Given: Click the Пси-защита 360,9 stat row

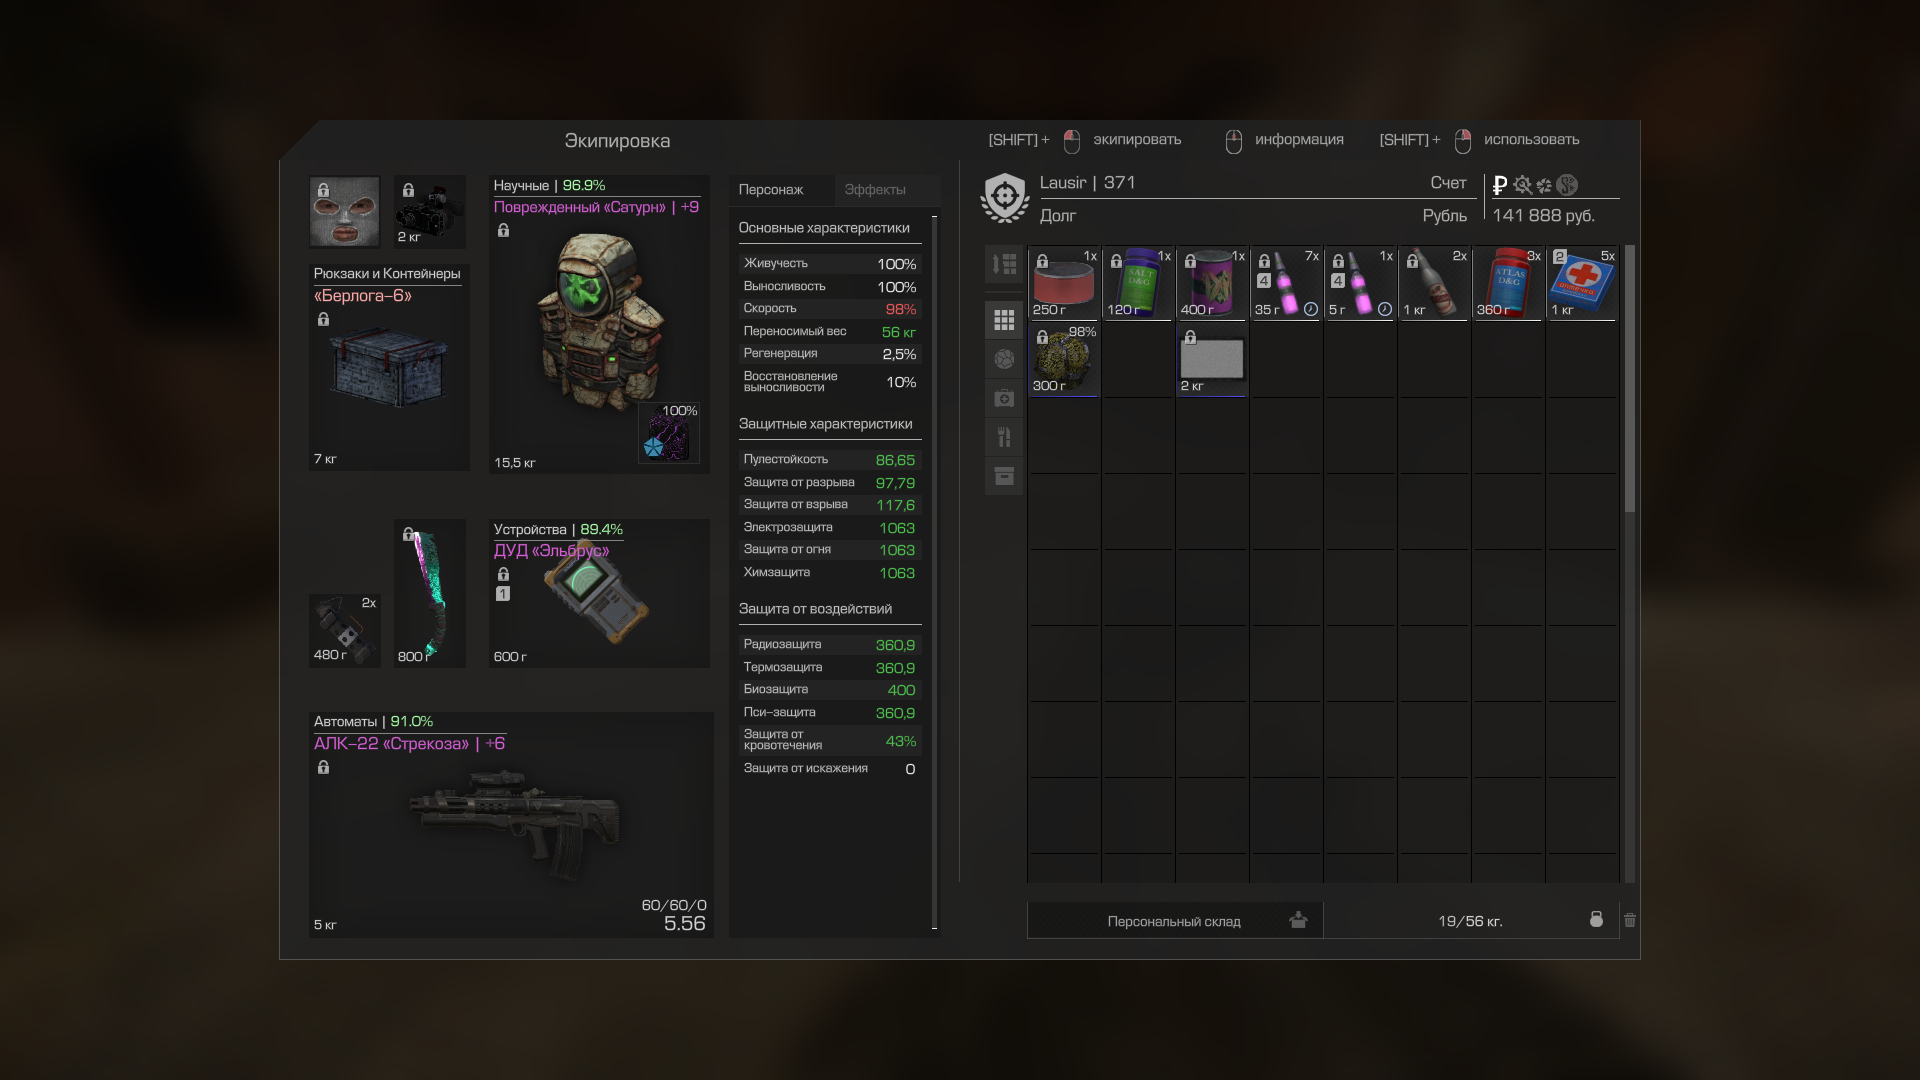Looking at the screenshot, I should pos(829,713).
